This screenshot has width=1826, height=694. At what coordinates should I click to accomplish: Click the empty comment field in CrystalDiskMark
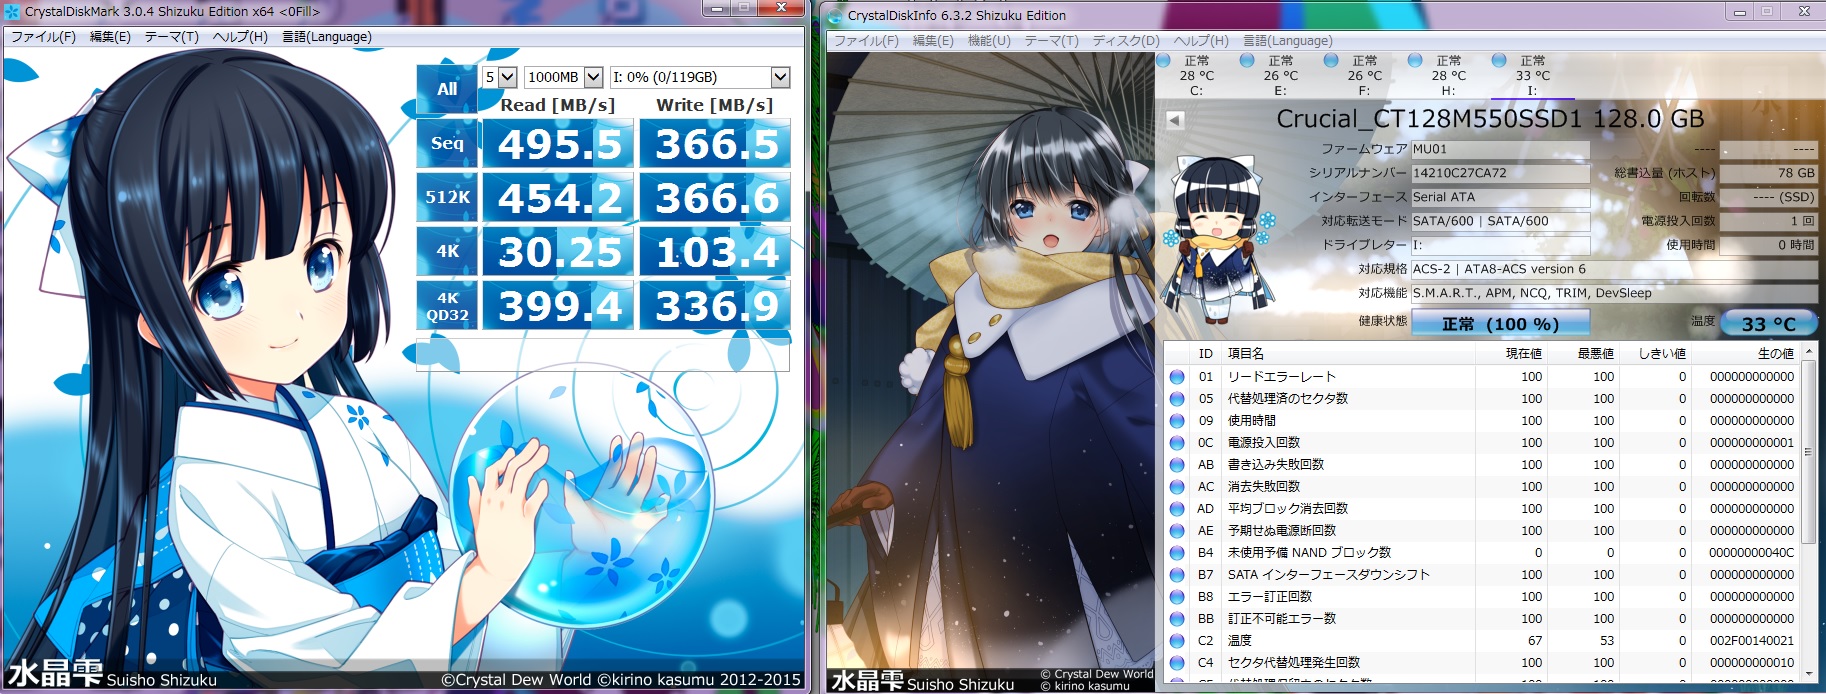tap(603, 354)
